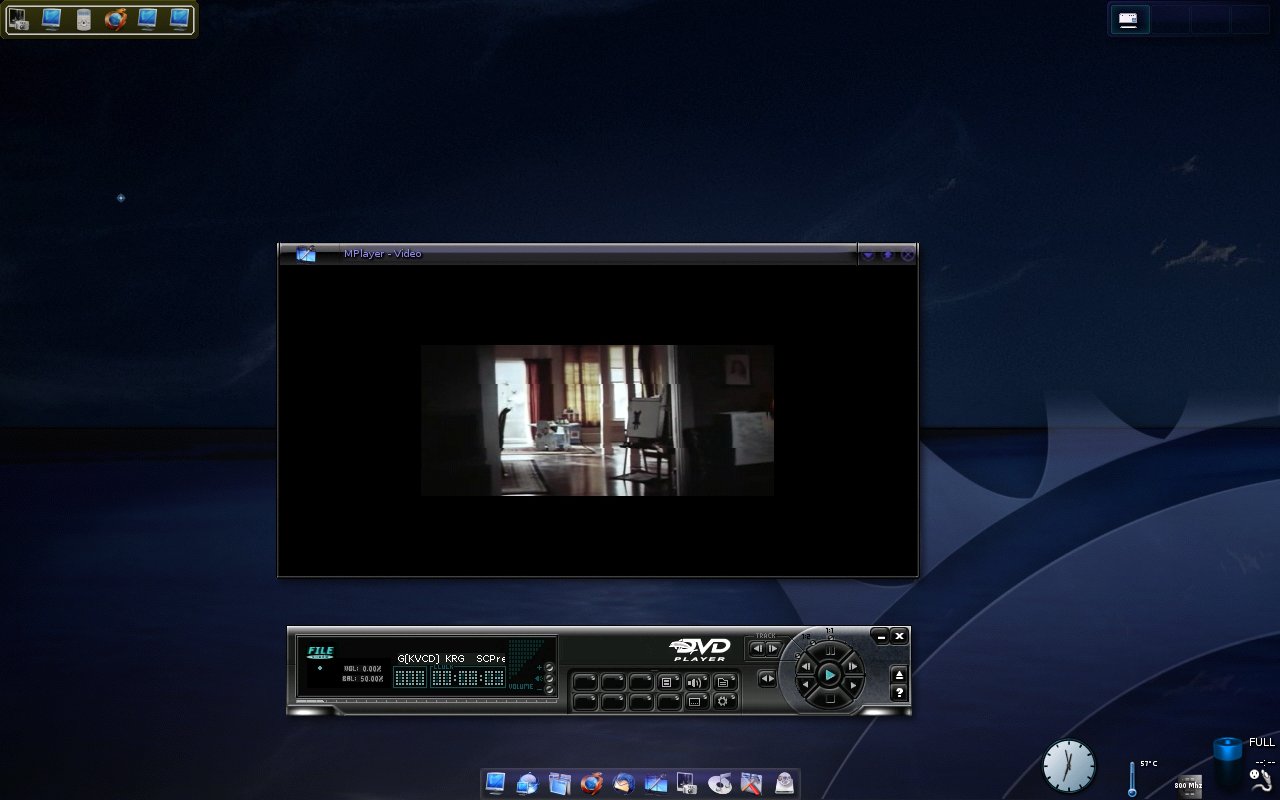Open player preferences gear button
Screen dimensions: 1280x800
[x=724, y=702]
